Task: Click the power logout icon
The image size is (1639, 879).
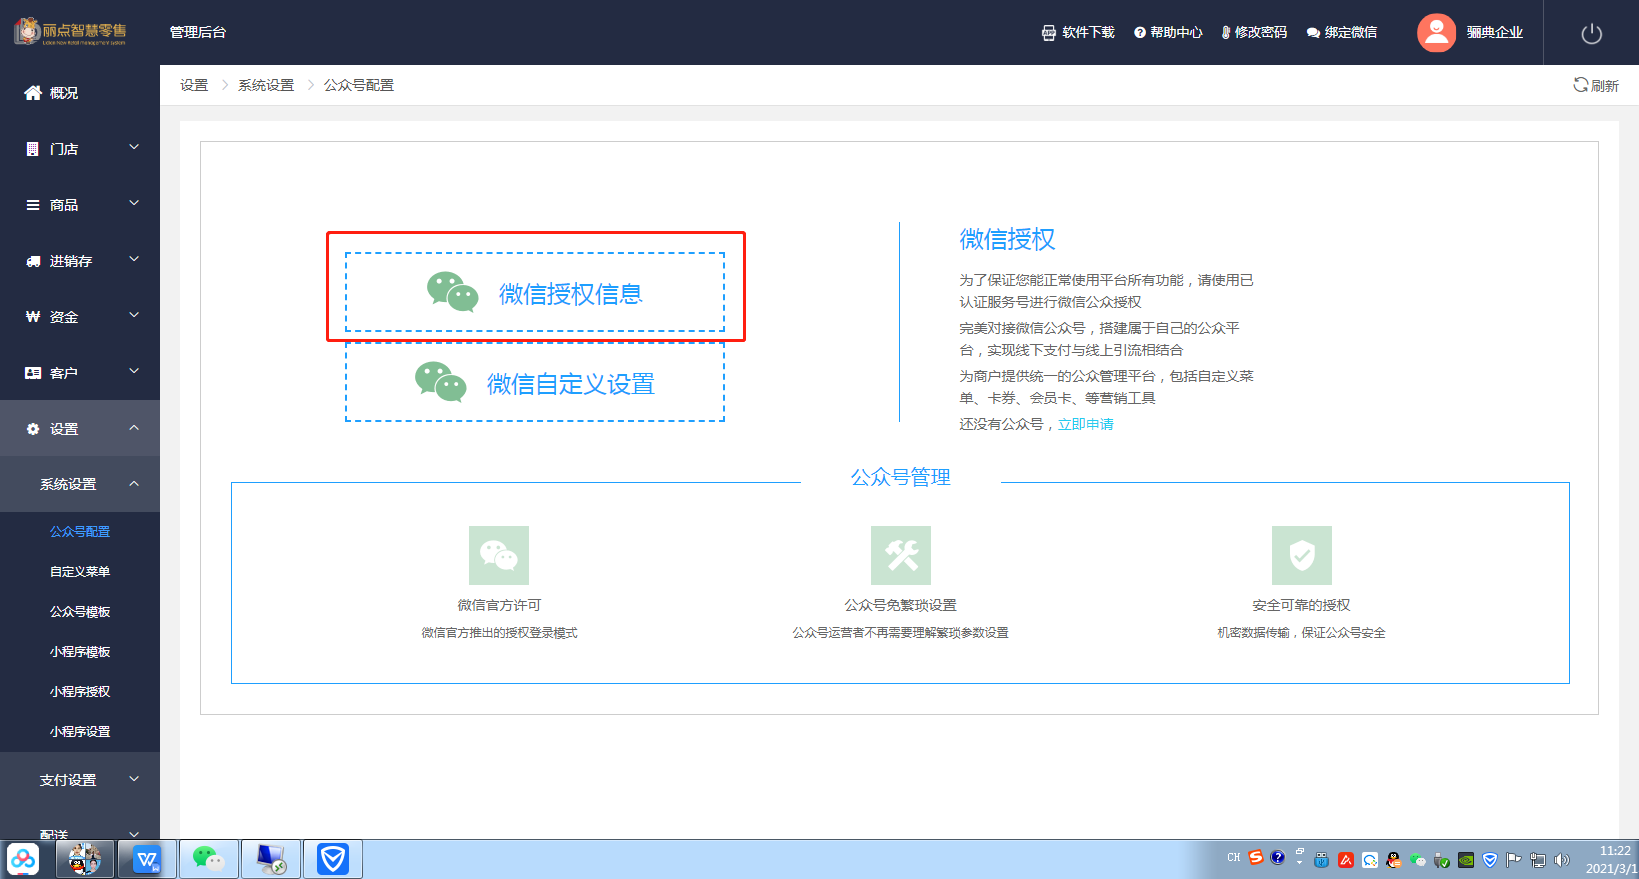Action: pos(1592,33)
